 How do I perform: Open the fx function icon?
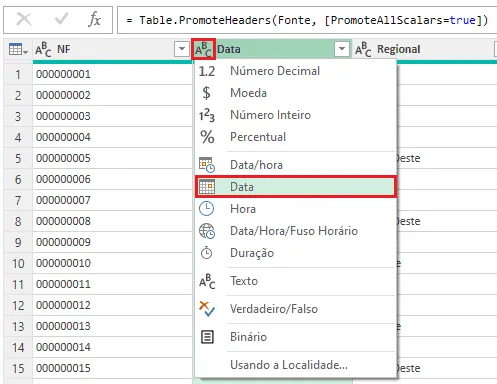pos(95,19)
